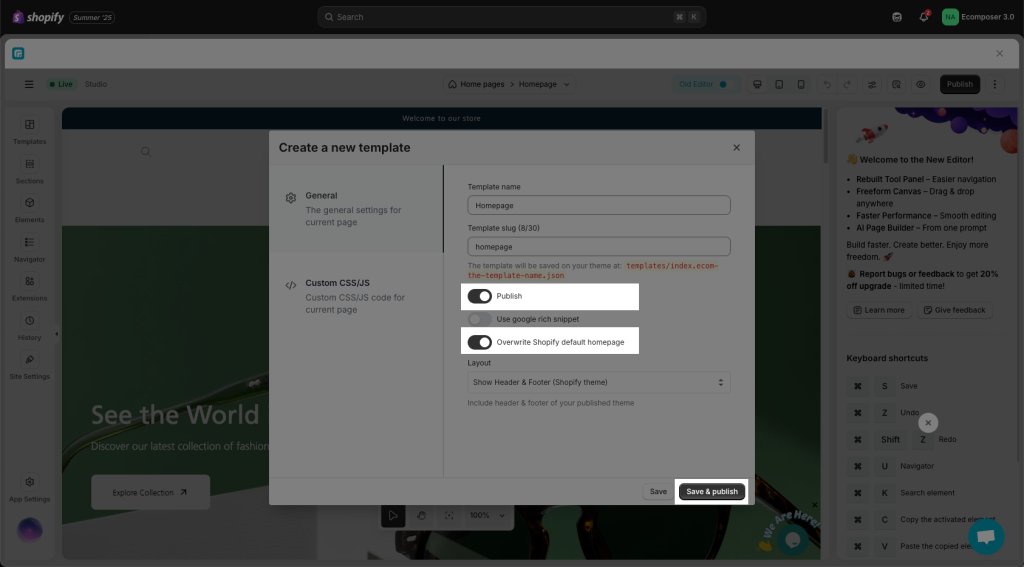Click Learn more in welcome panel

(879, 310)
